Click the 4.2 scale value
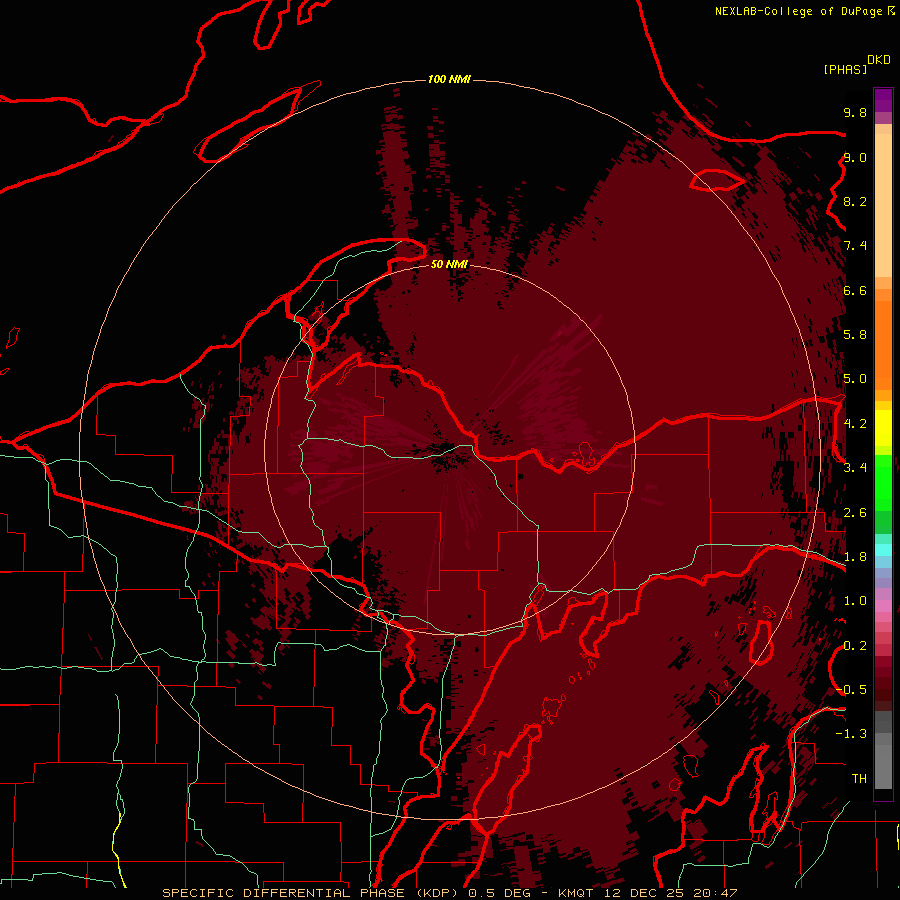Viewport: 900px width, 900px height. [855, 424]
